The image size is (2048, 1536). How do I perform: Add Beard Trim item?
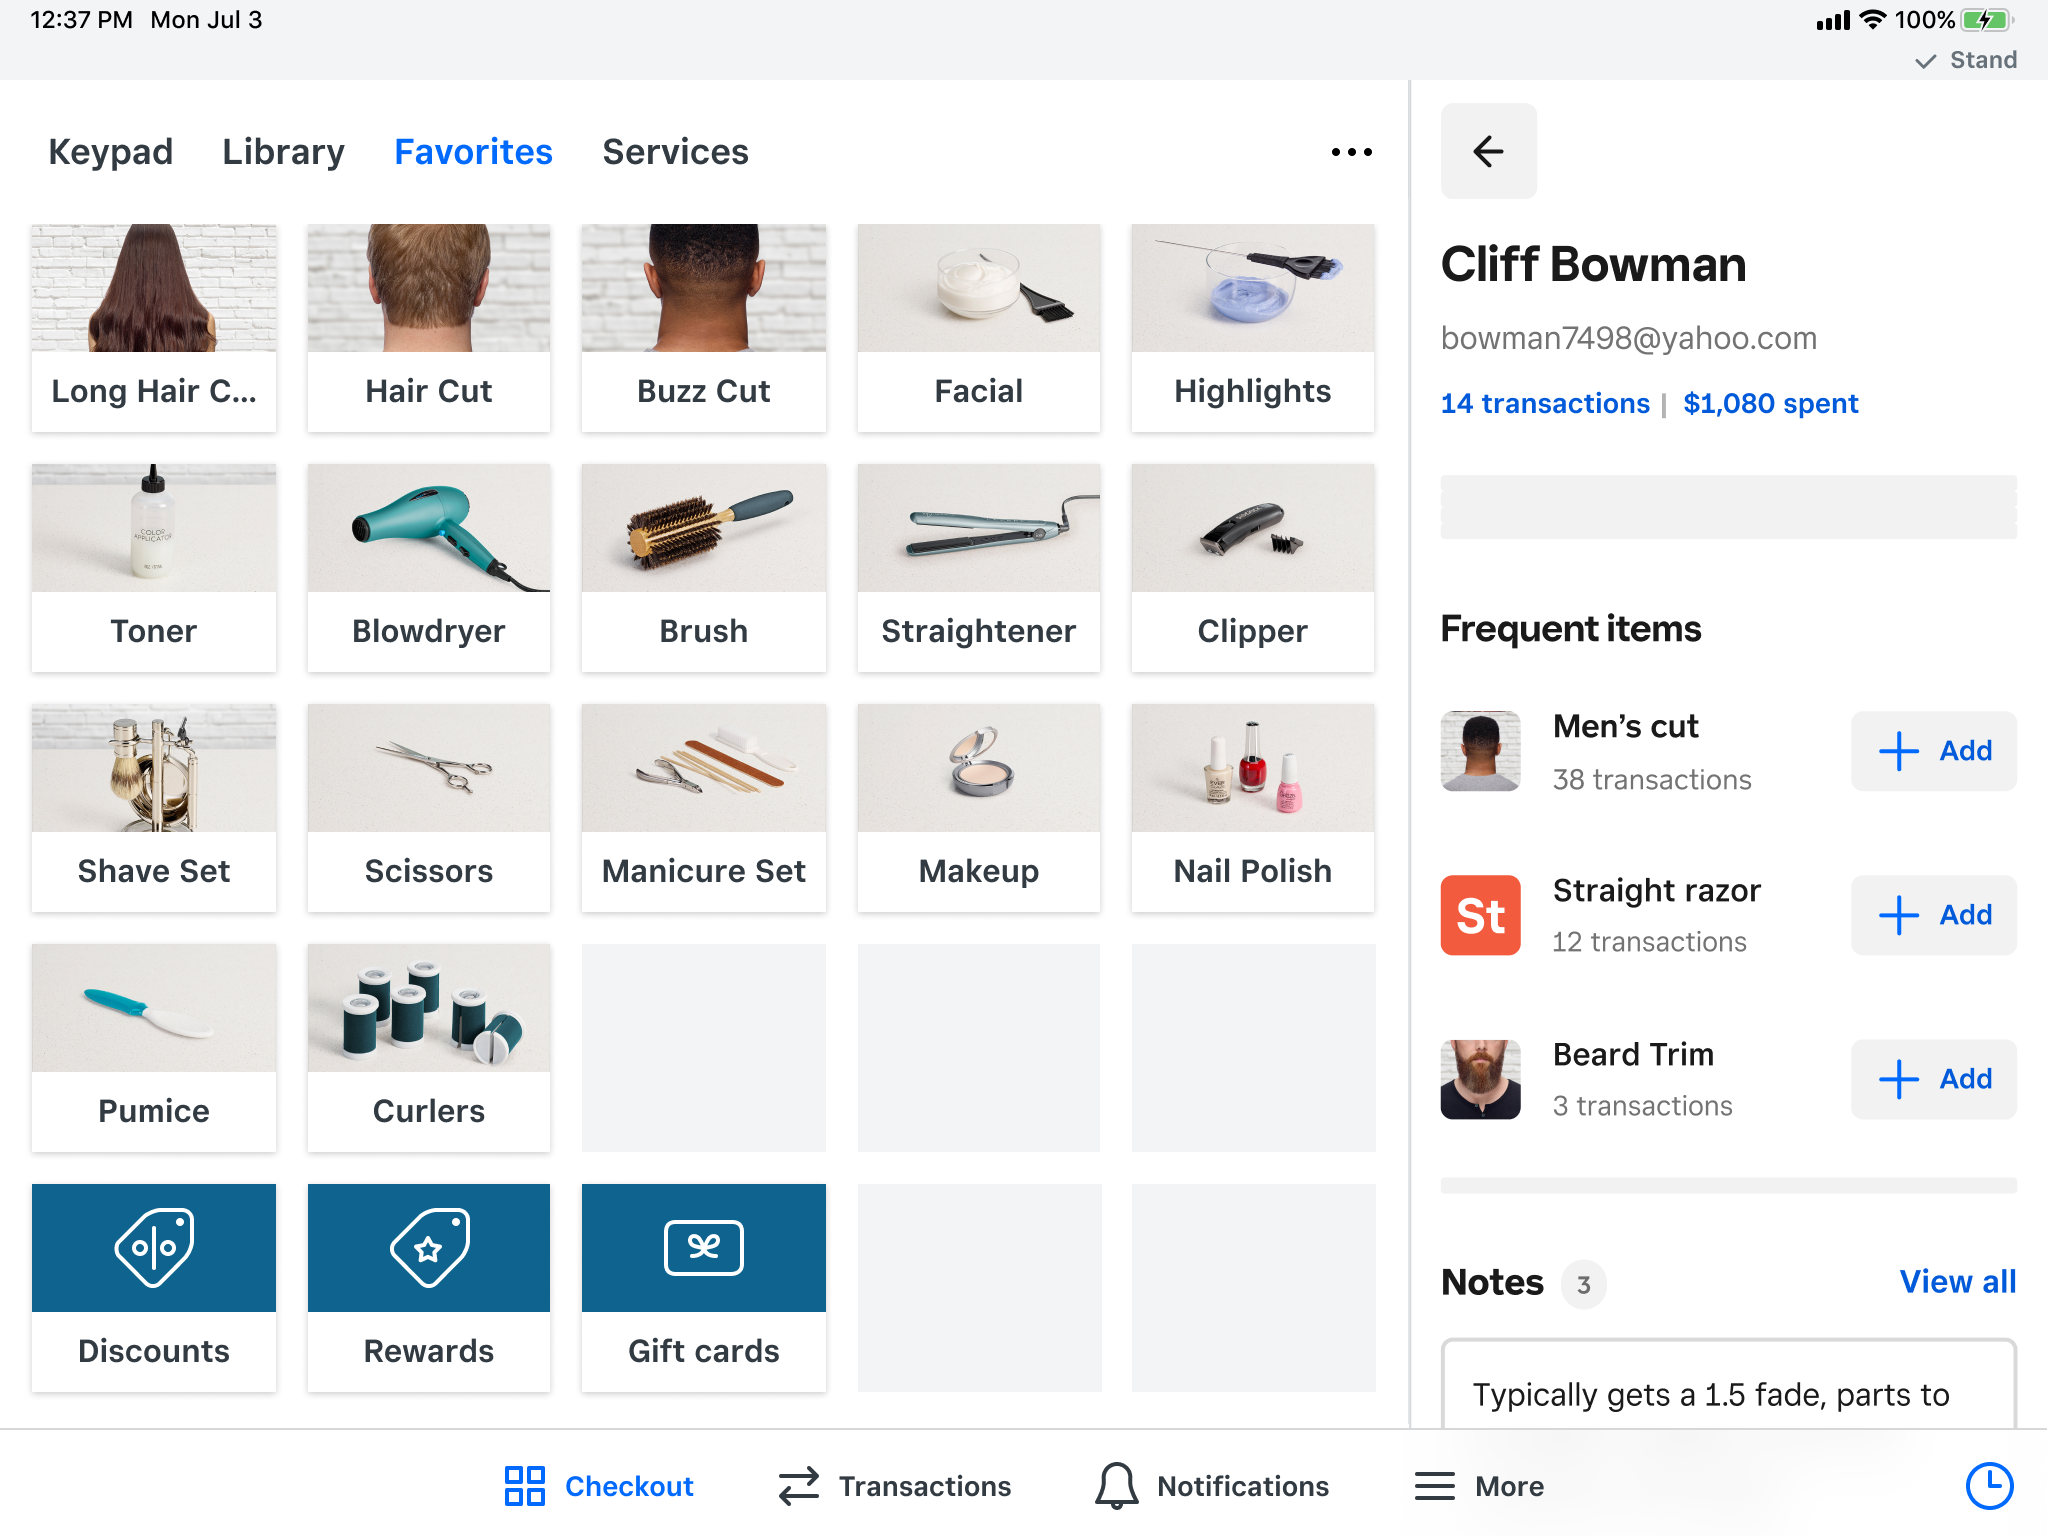[1933, 1079]
